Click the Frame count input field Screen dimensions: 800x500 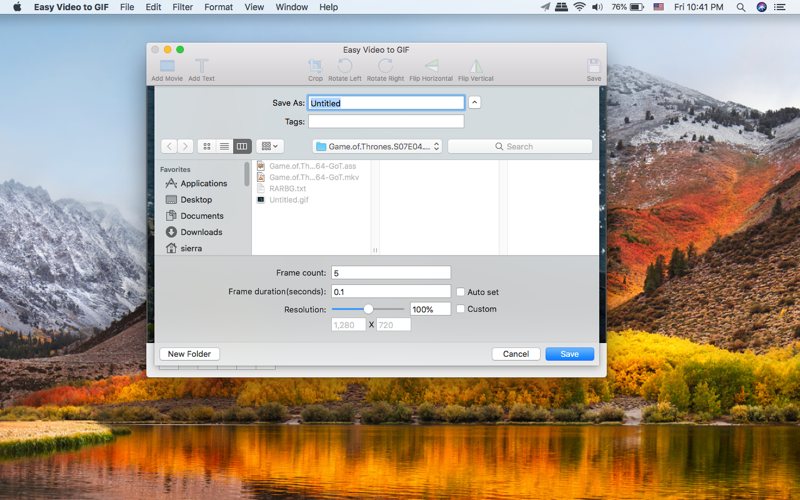(x=391, y=273)
